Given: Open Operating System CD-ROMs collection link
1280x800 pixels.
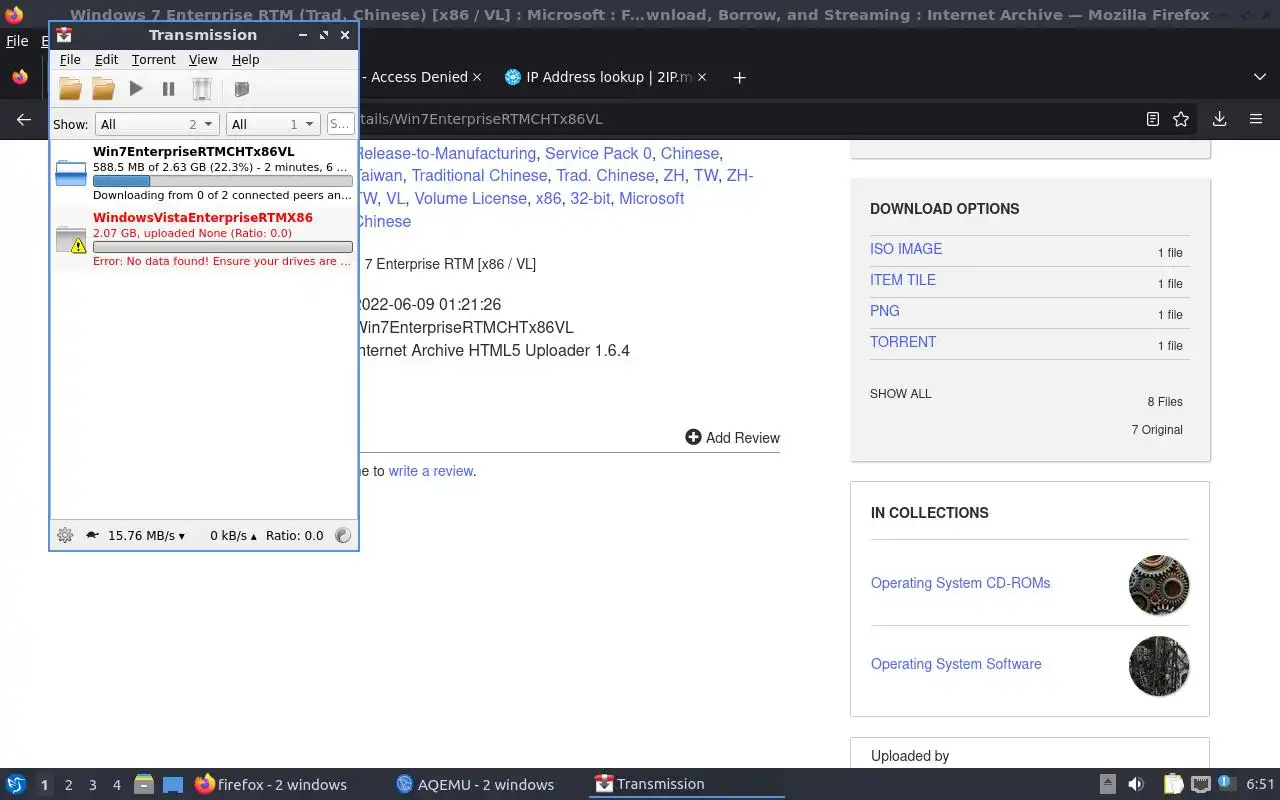Looking at the screenshot, I should tap(960, 583).
